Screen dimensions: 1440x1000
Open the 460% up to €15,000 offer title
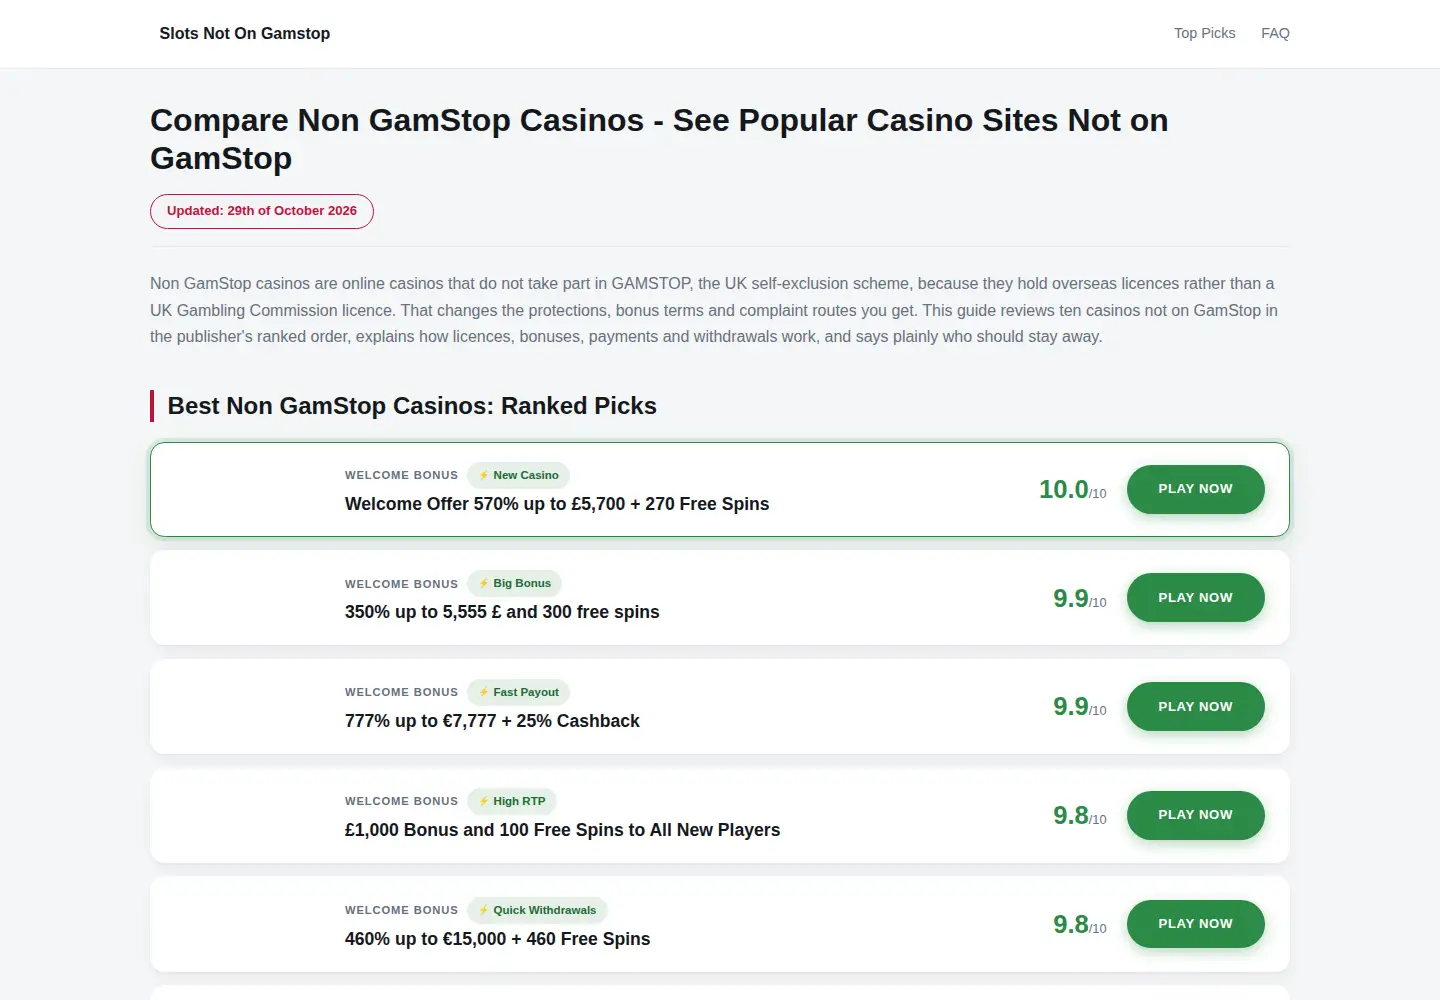click(497, 939)
